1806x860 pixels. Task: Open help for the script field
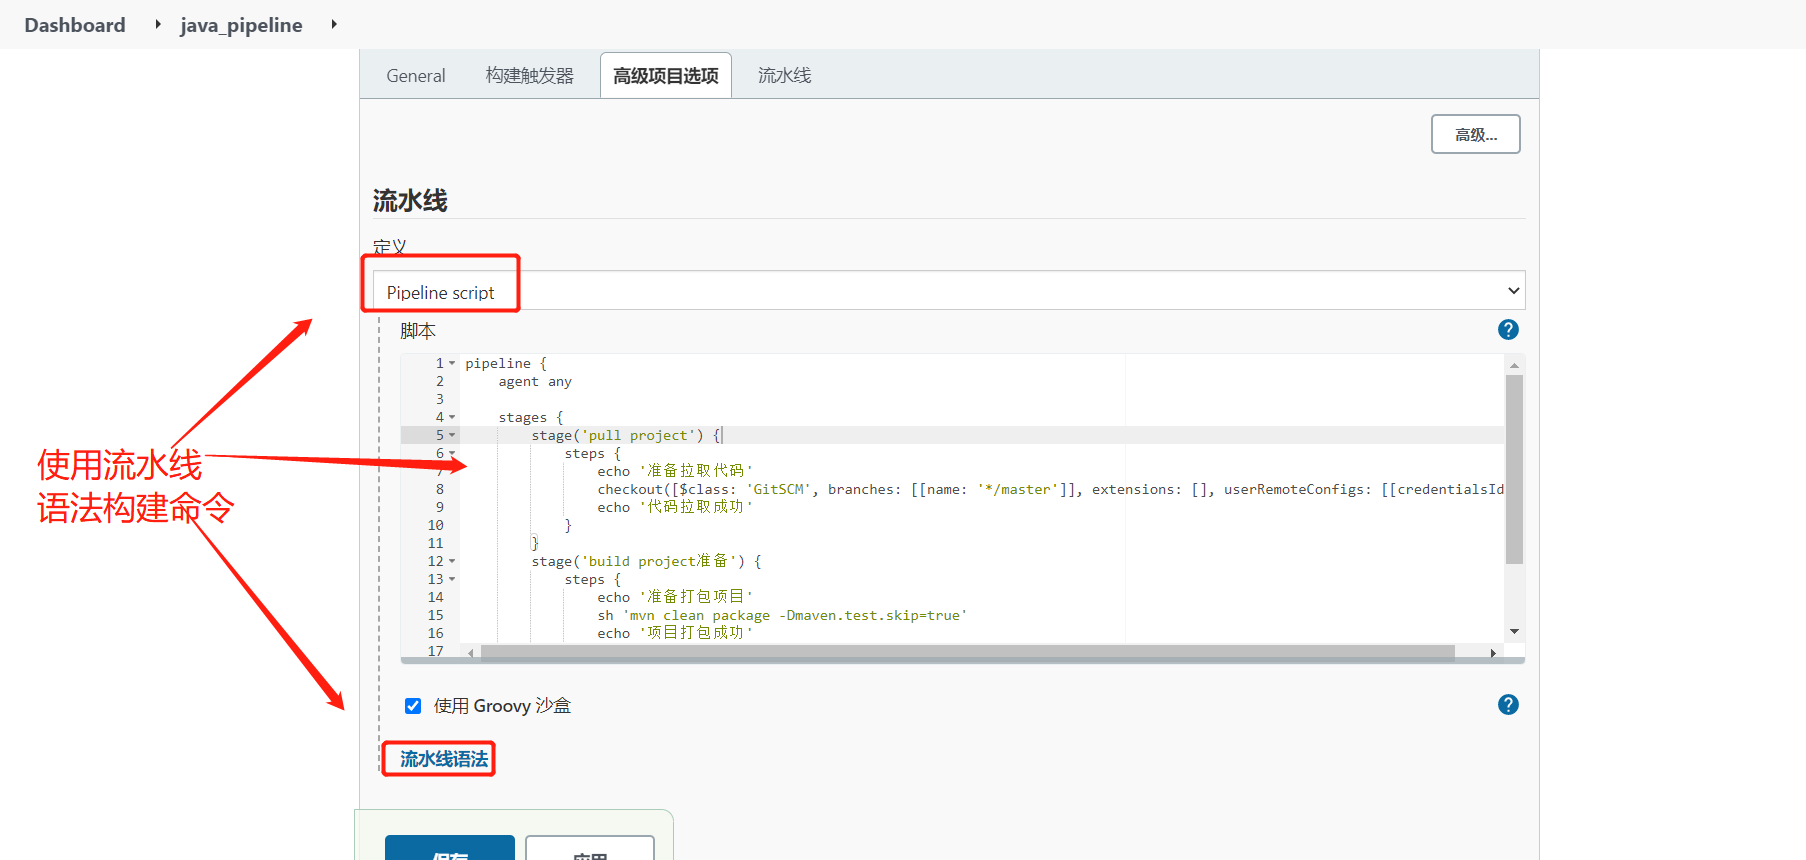tap(1508, 330)
